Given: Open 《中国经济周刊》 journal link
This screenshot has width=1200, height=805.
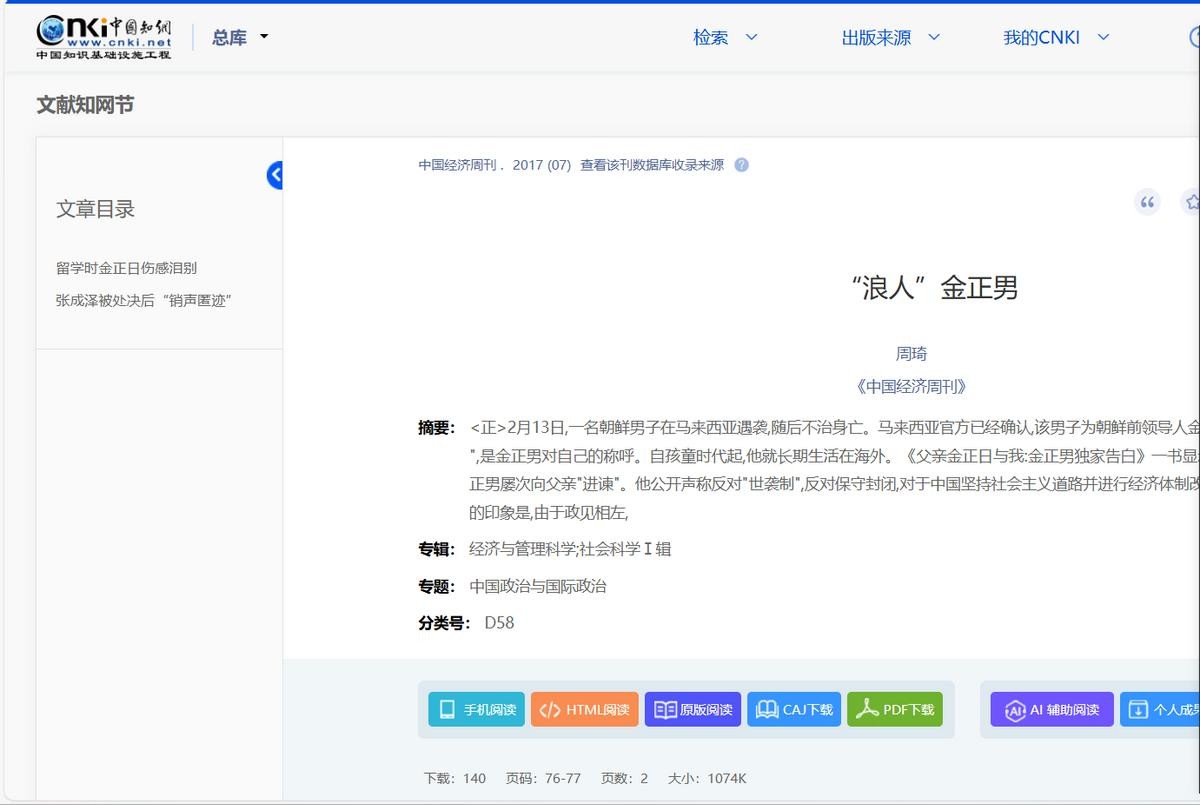Looking at the screenshot, I should (x=911, y=386).
